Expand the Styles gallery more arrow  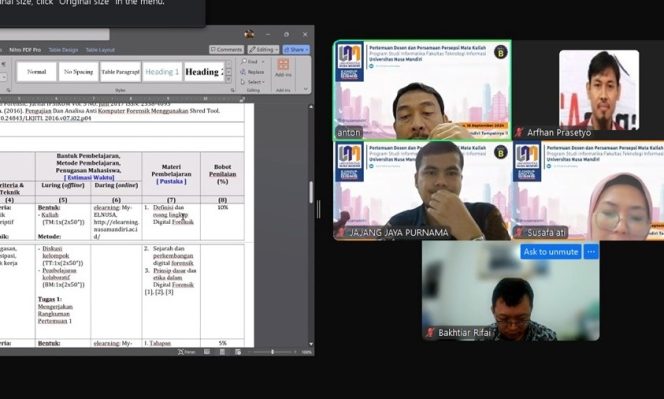pos(229,80)
